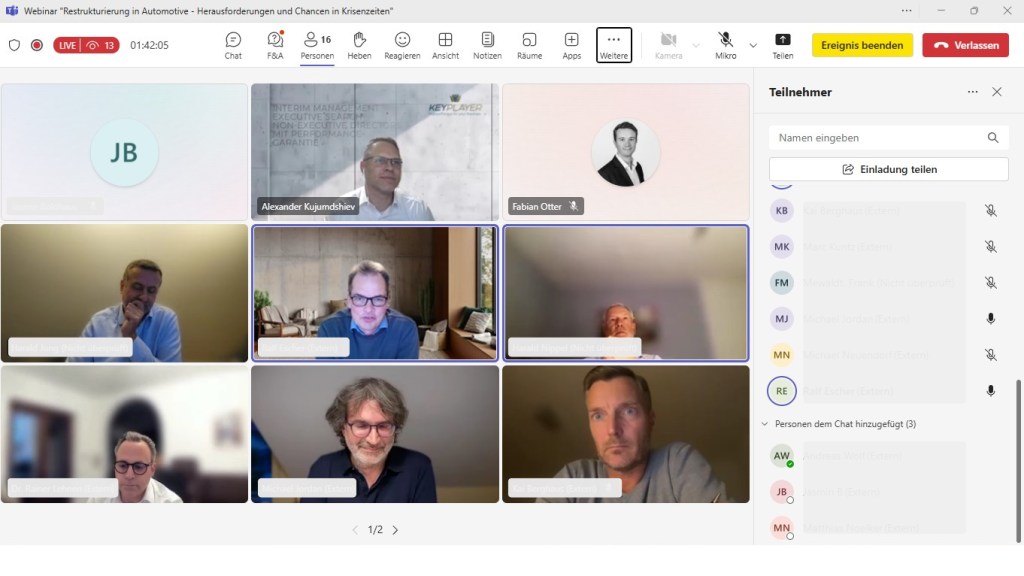Toggle the Mikro microphone mute
This screenshot has width=1024, height=576.
coord(725,45)
